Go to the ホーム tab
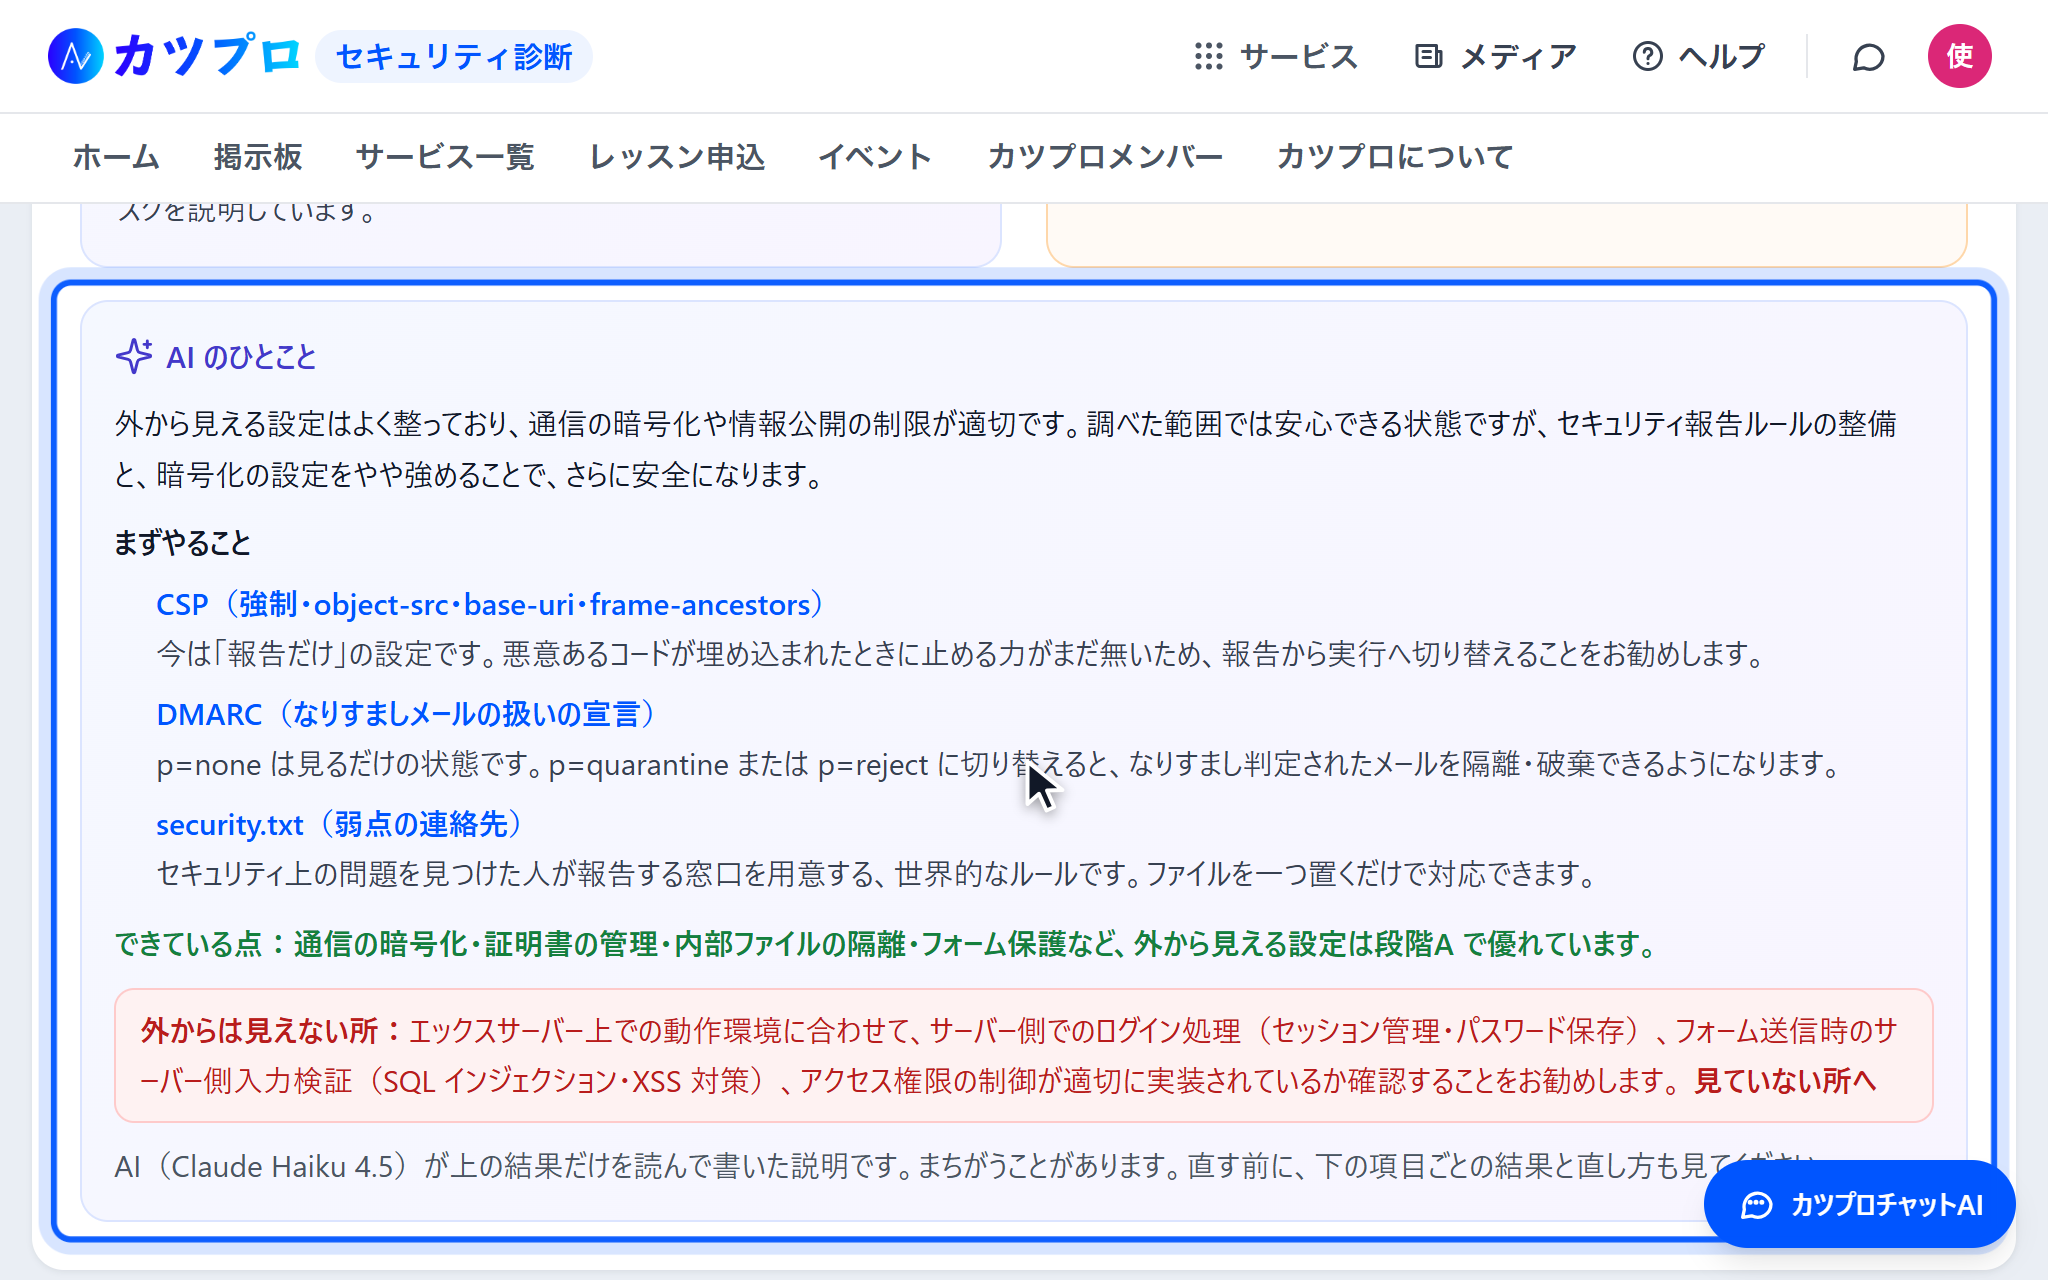 (x=116, y=157)
